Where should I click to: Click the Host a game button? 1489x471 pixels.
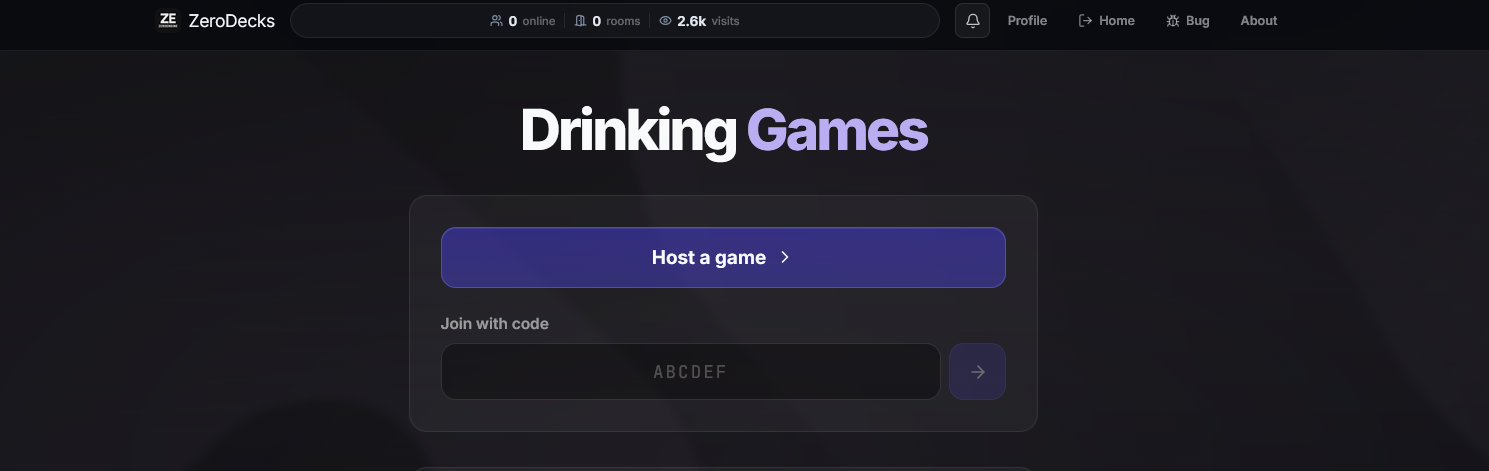(723, 257)
